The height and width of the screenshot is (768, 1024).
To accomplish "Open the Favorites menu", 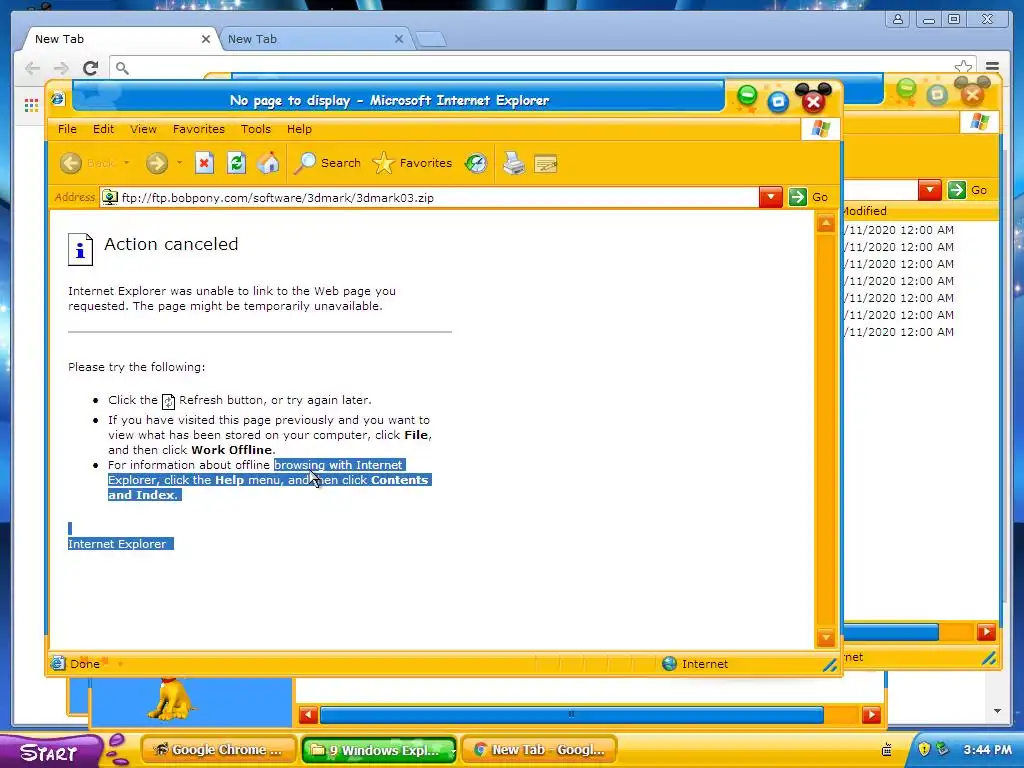I will (x=199, y=129).
